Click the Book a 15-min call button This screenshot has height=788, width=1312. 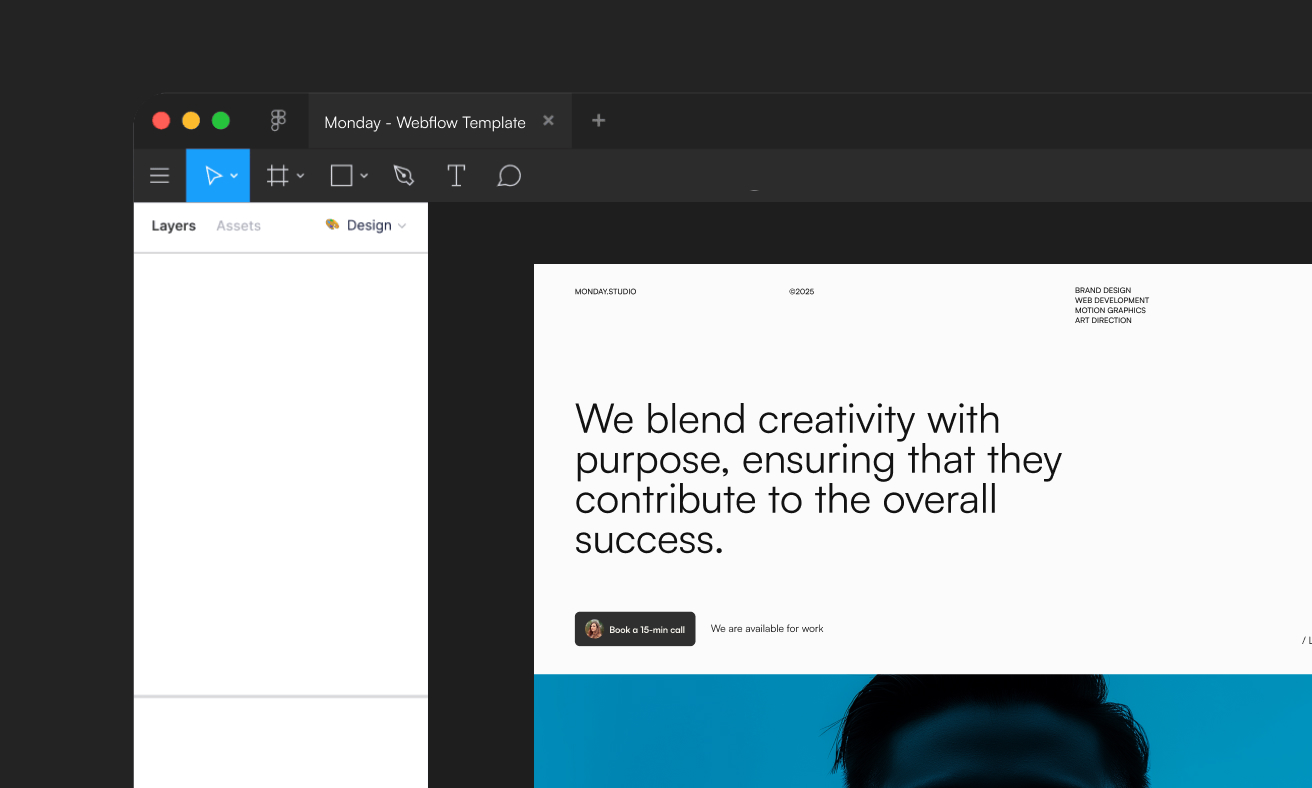coord(635,629)
